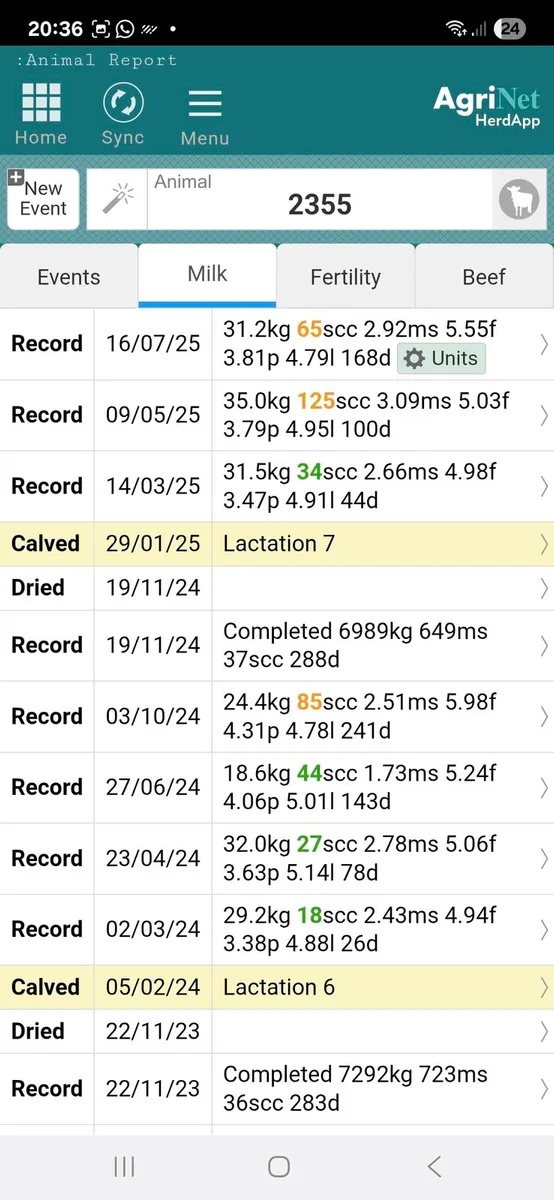Open chevron for Dried 19/11/24 row
Screen dimensions: 554x1200
point(544,588)
